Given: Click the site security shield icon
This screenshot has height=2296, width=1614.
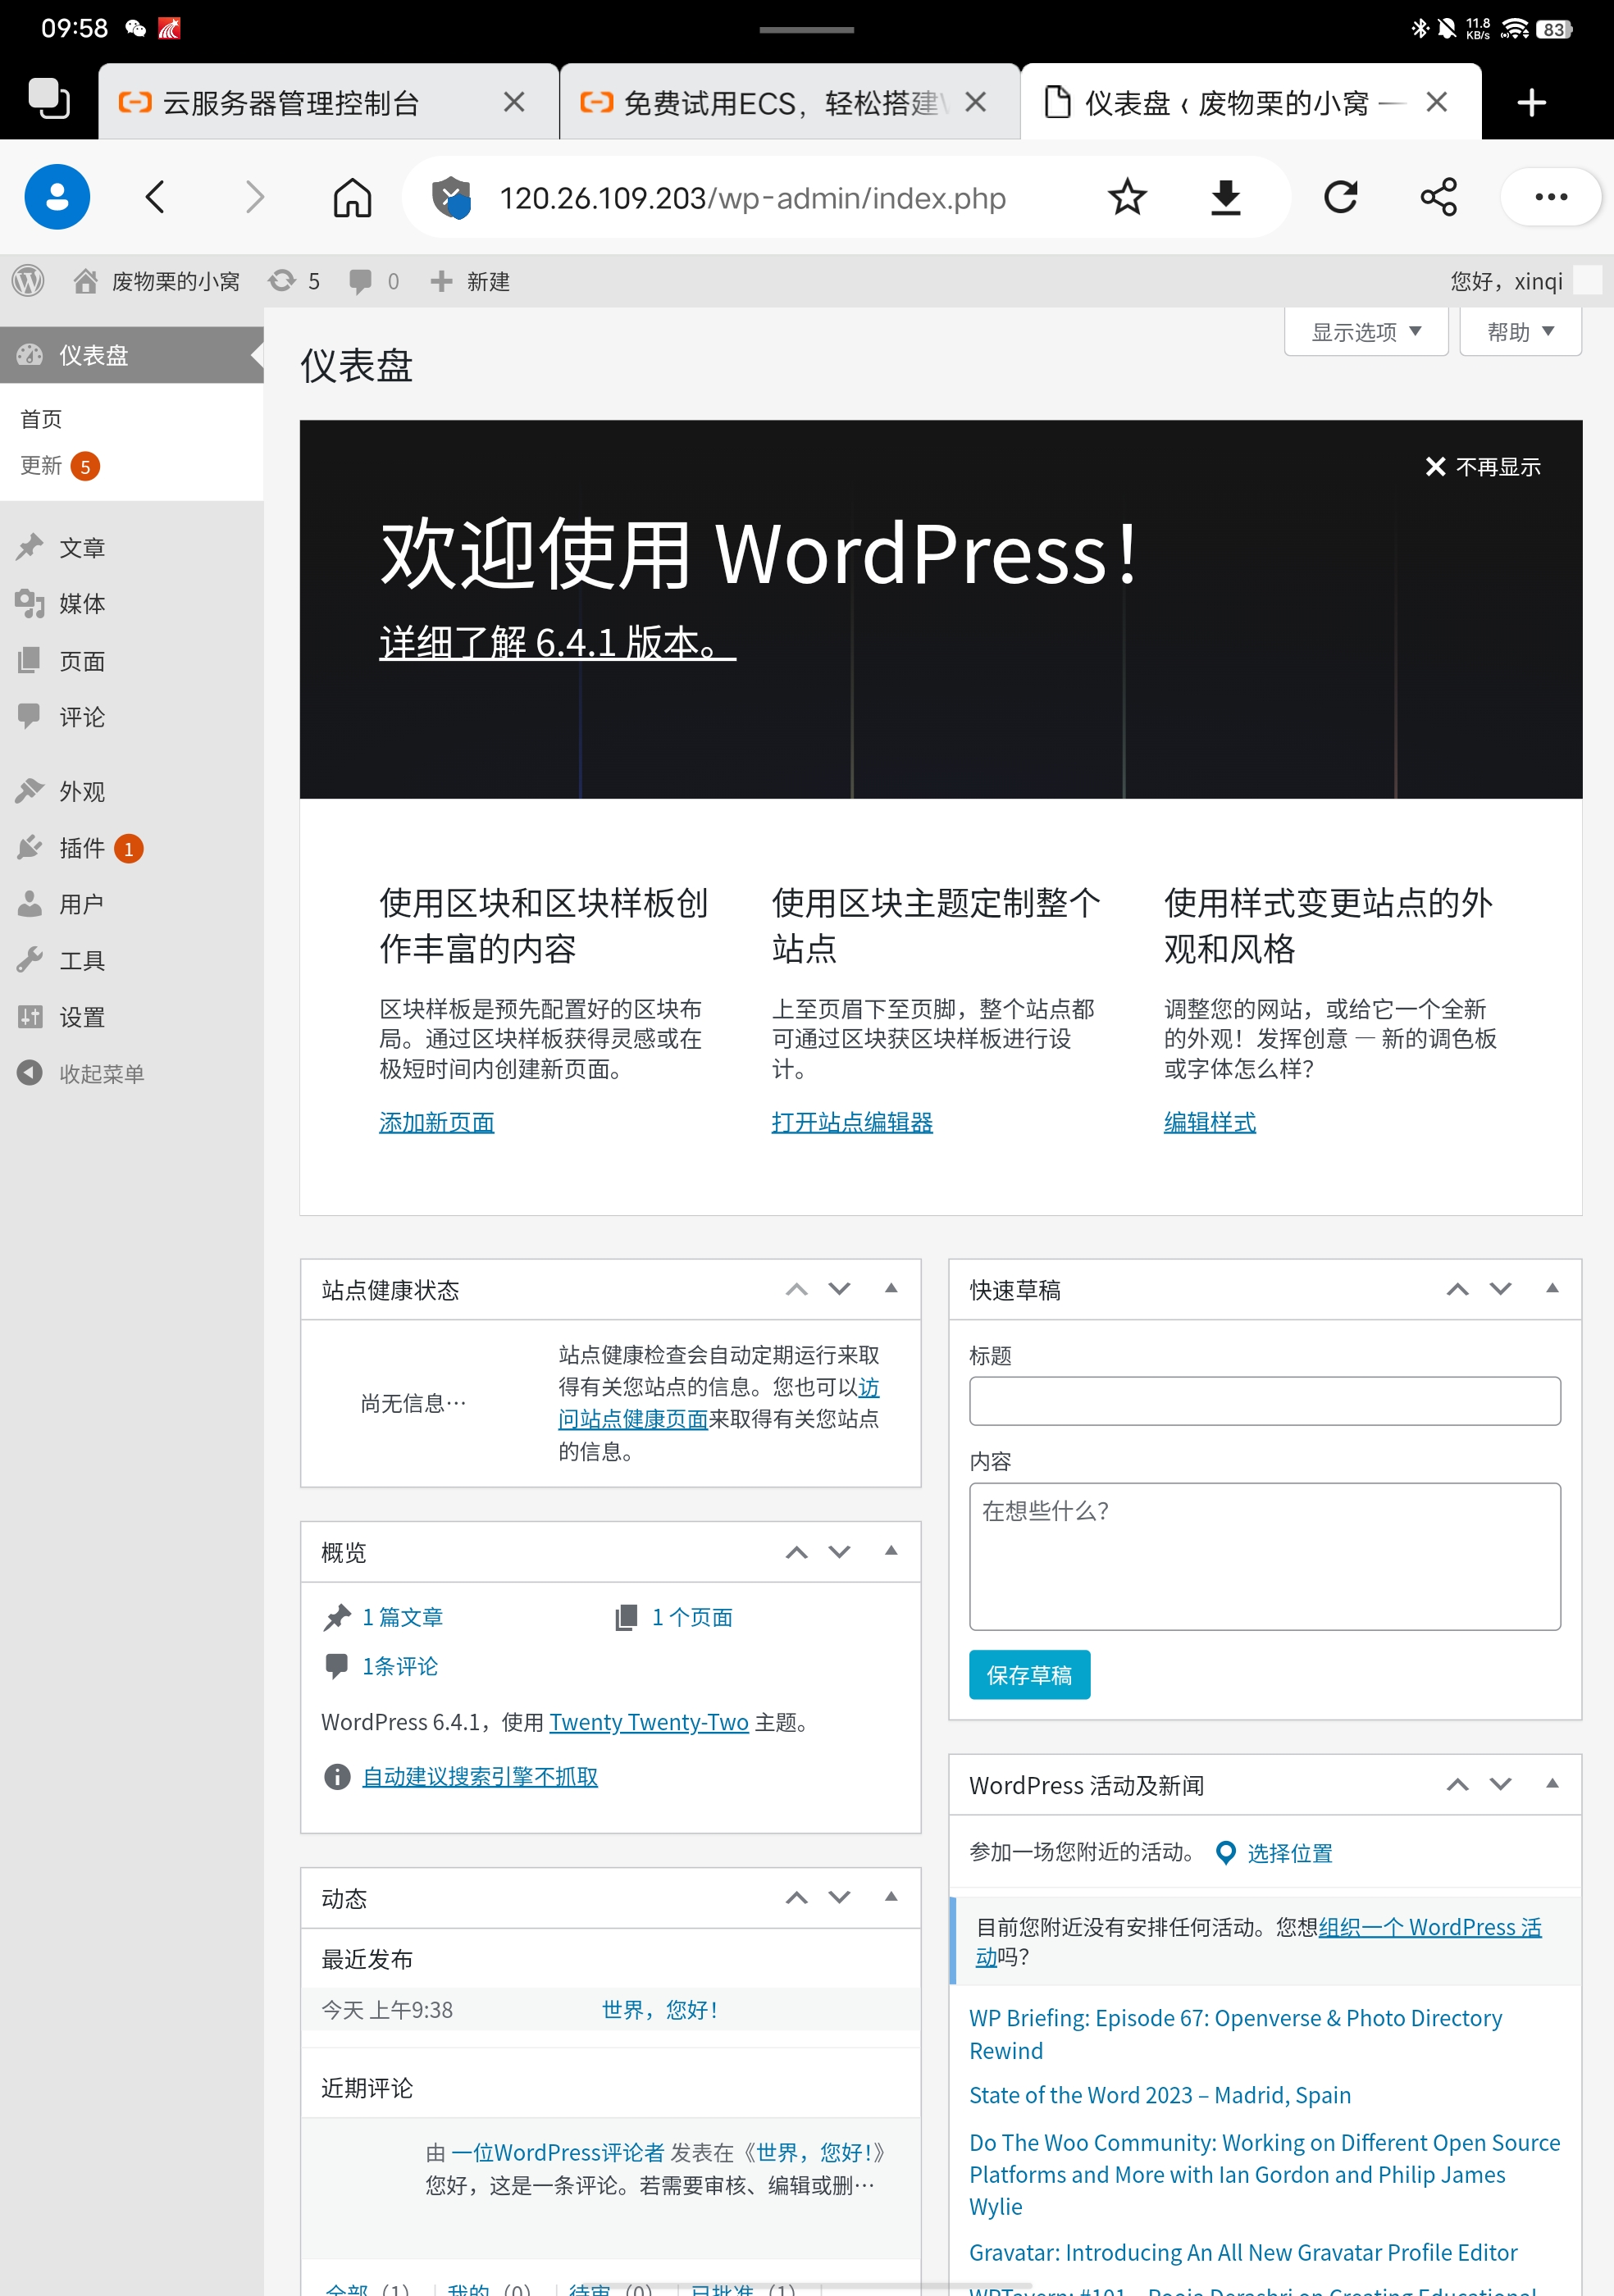Looking at the screenshot, I should (x=451, y=198).
